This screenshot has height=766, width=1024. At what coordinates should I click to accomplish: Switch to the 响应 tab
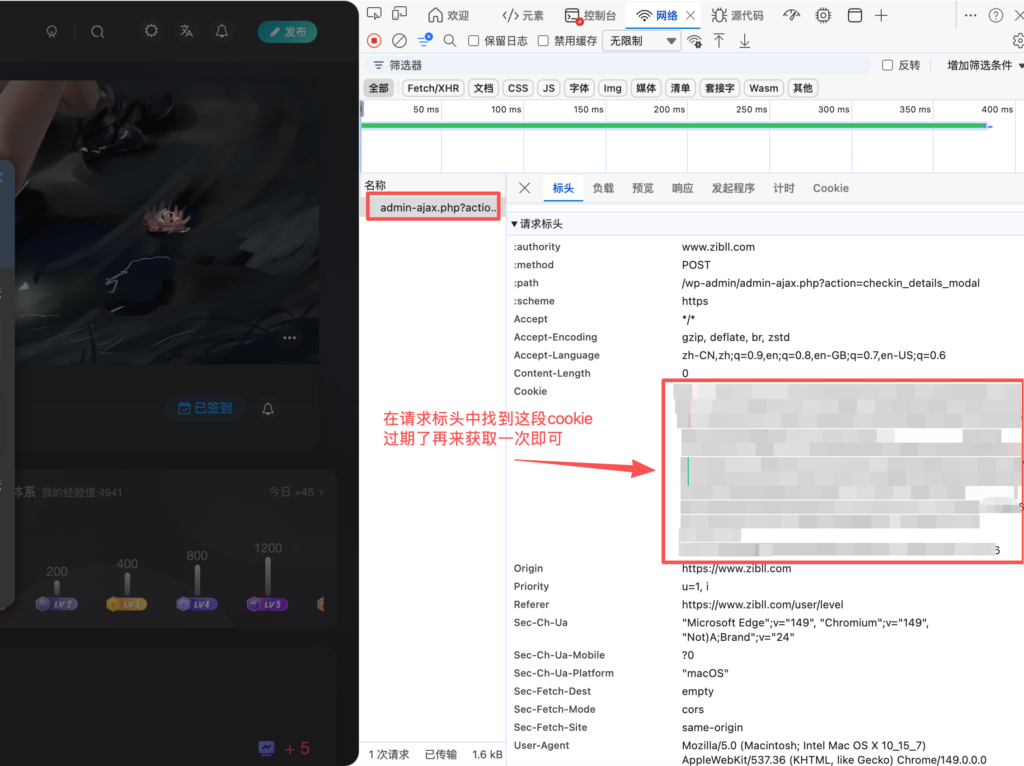point(682,188)
